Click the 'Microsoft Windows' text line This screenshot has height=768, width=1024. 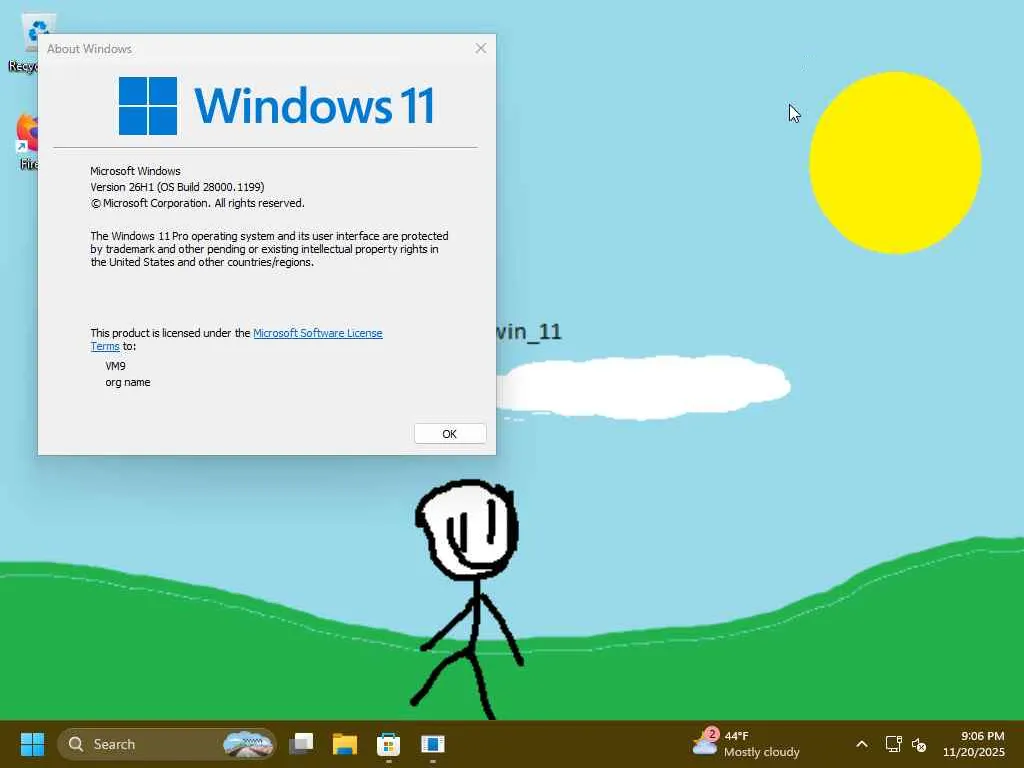[135, 171]
